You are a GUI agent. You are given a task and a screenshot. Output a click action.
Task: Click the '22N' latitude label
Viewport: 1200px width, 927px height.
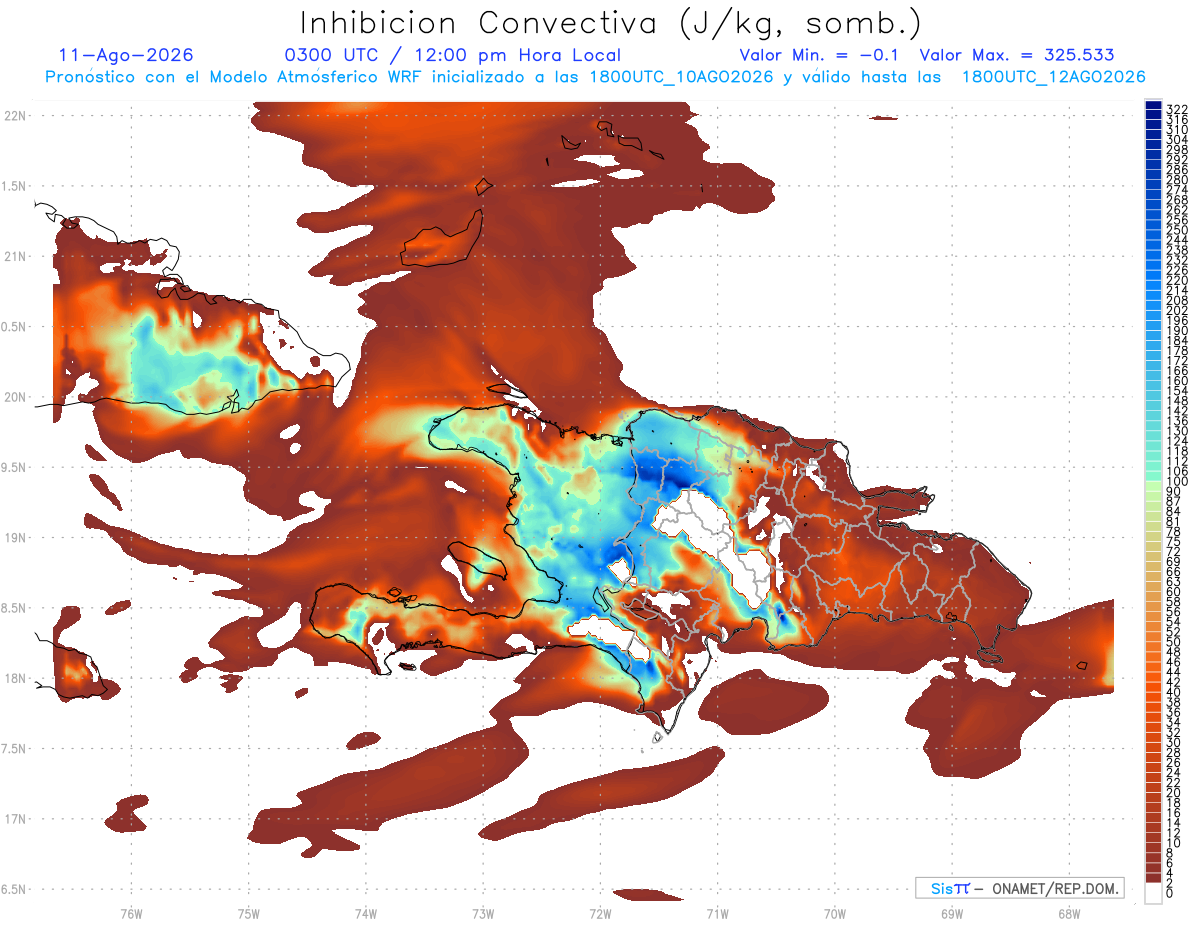15,116
